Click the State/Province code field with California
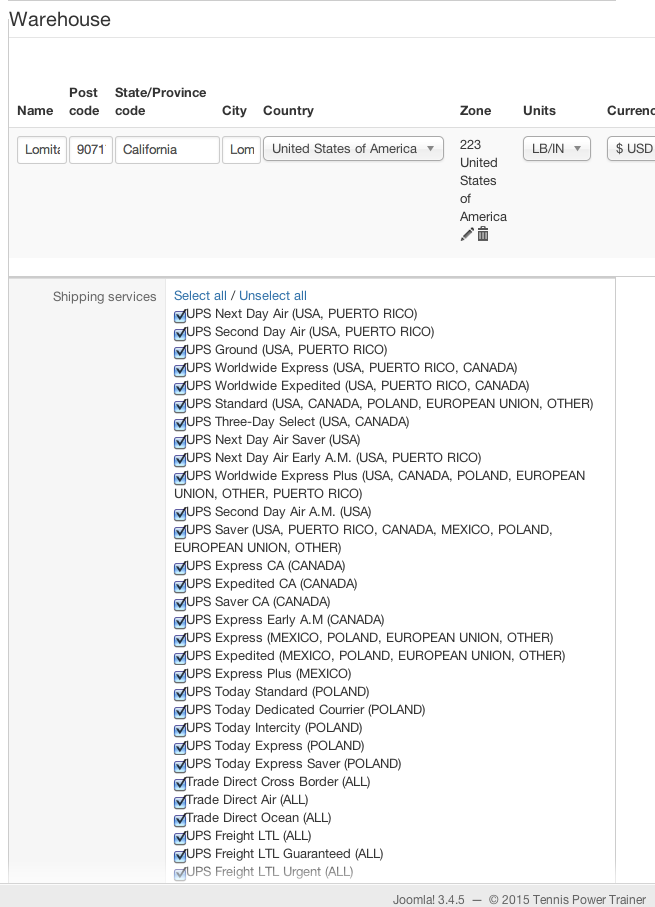The image size is (655, 907). coord(167,150)
